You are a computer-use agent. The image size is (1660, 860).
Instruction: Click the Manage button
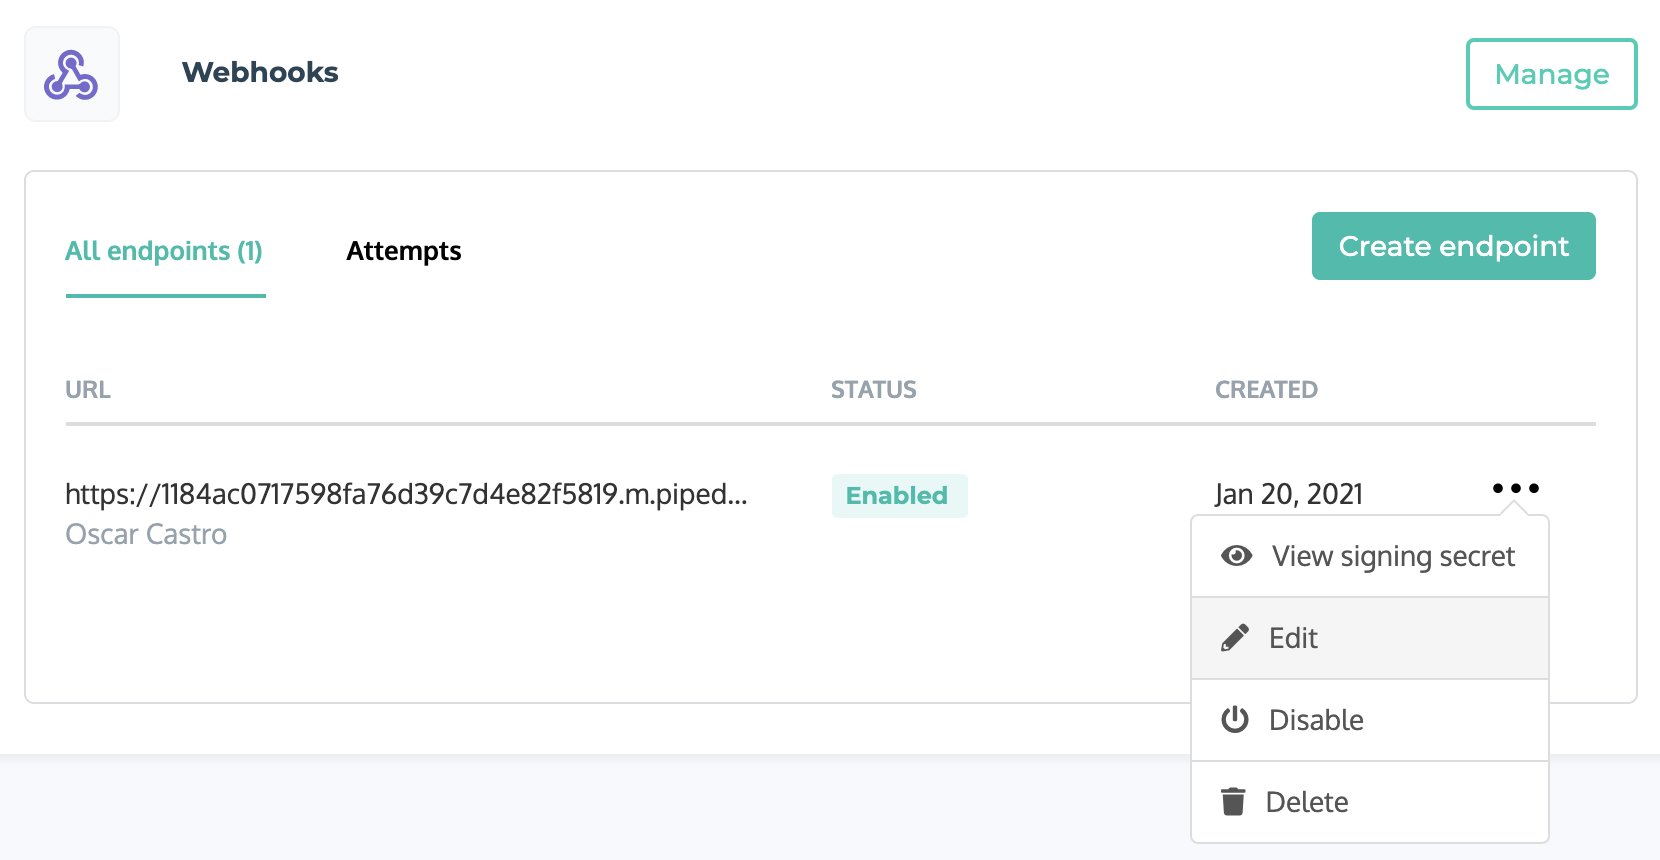[1551, 73]
